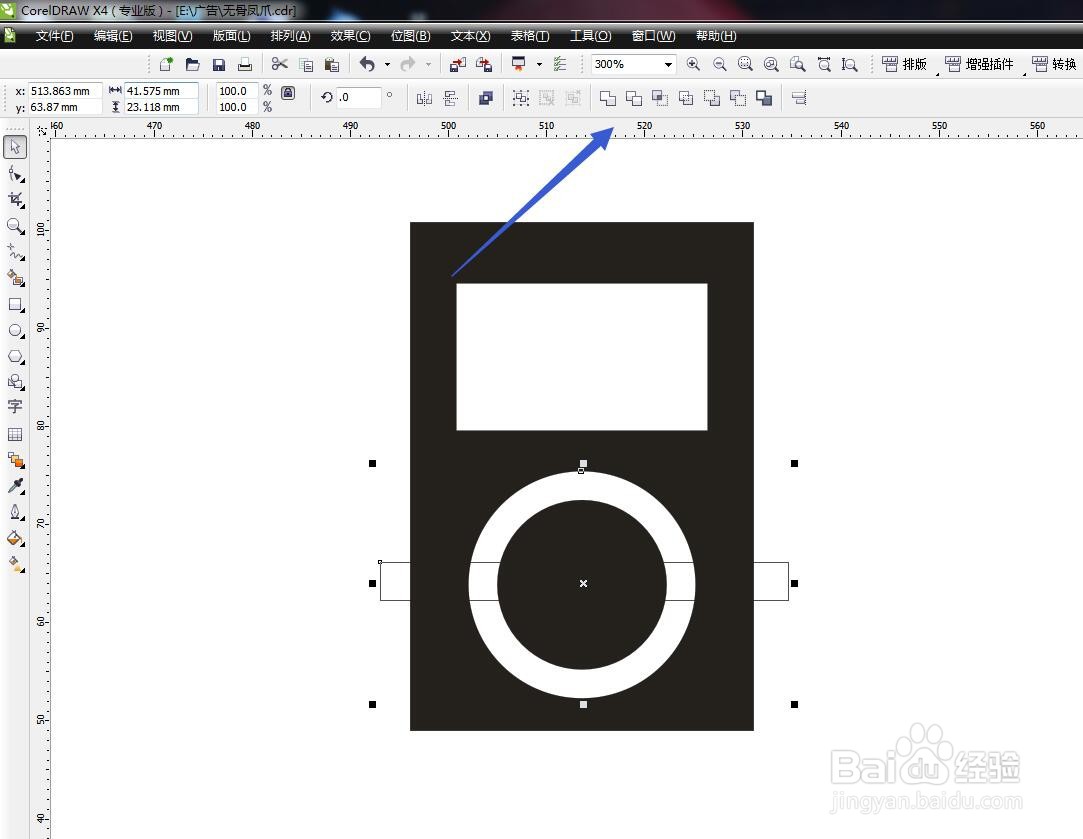
Task: Open the 排列 menu
Action: [x=289, y=35]
